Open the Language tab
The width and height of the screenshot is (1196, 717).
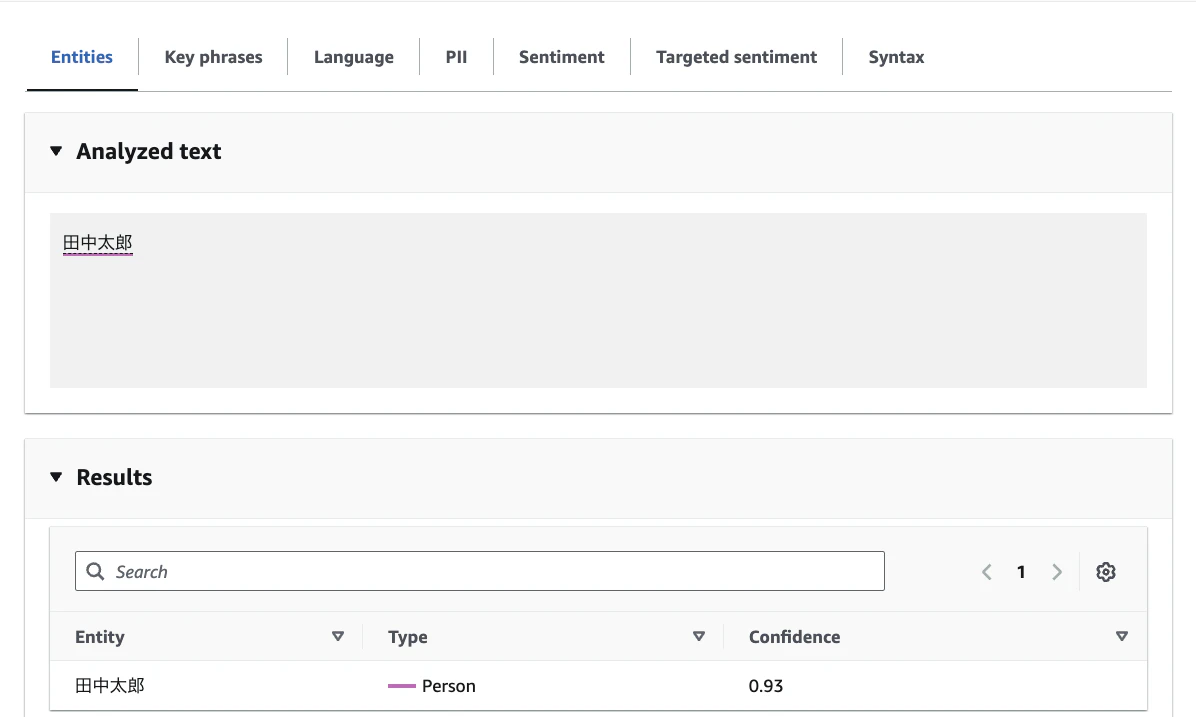354,57
